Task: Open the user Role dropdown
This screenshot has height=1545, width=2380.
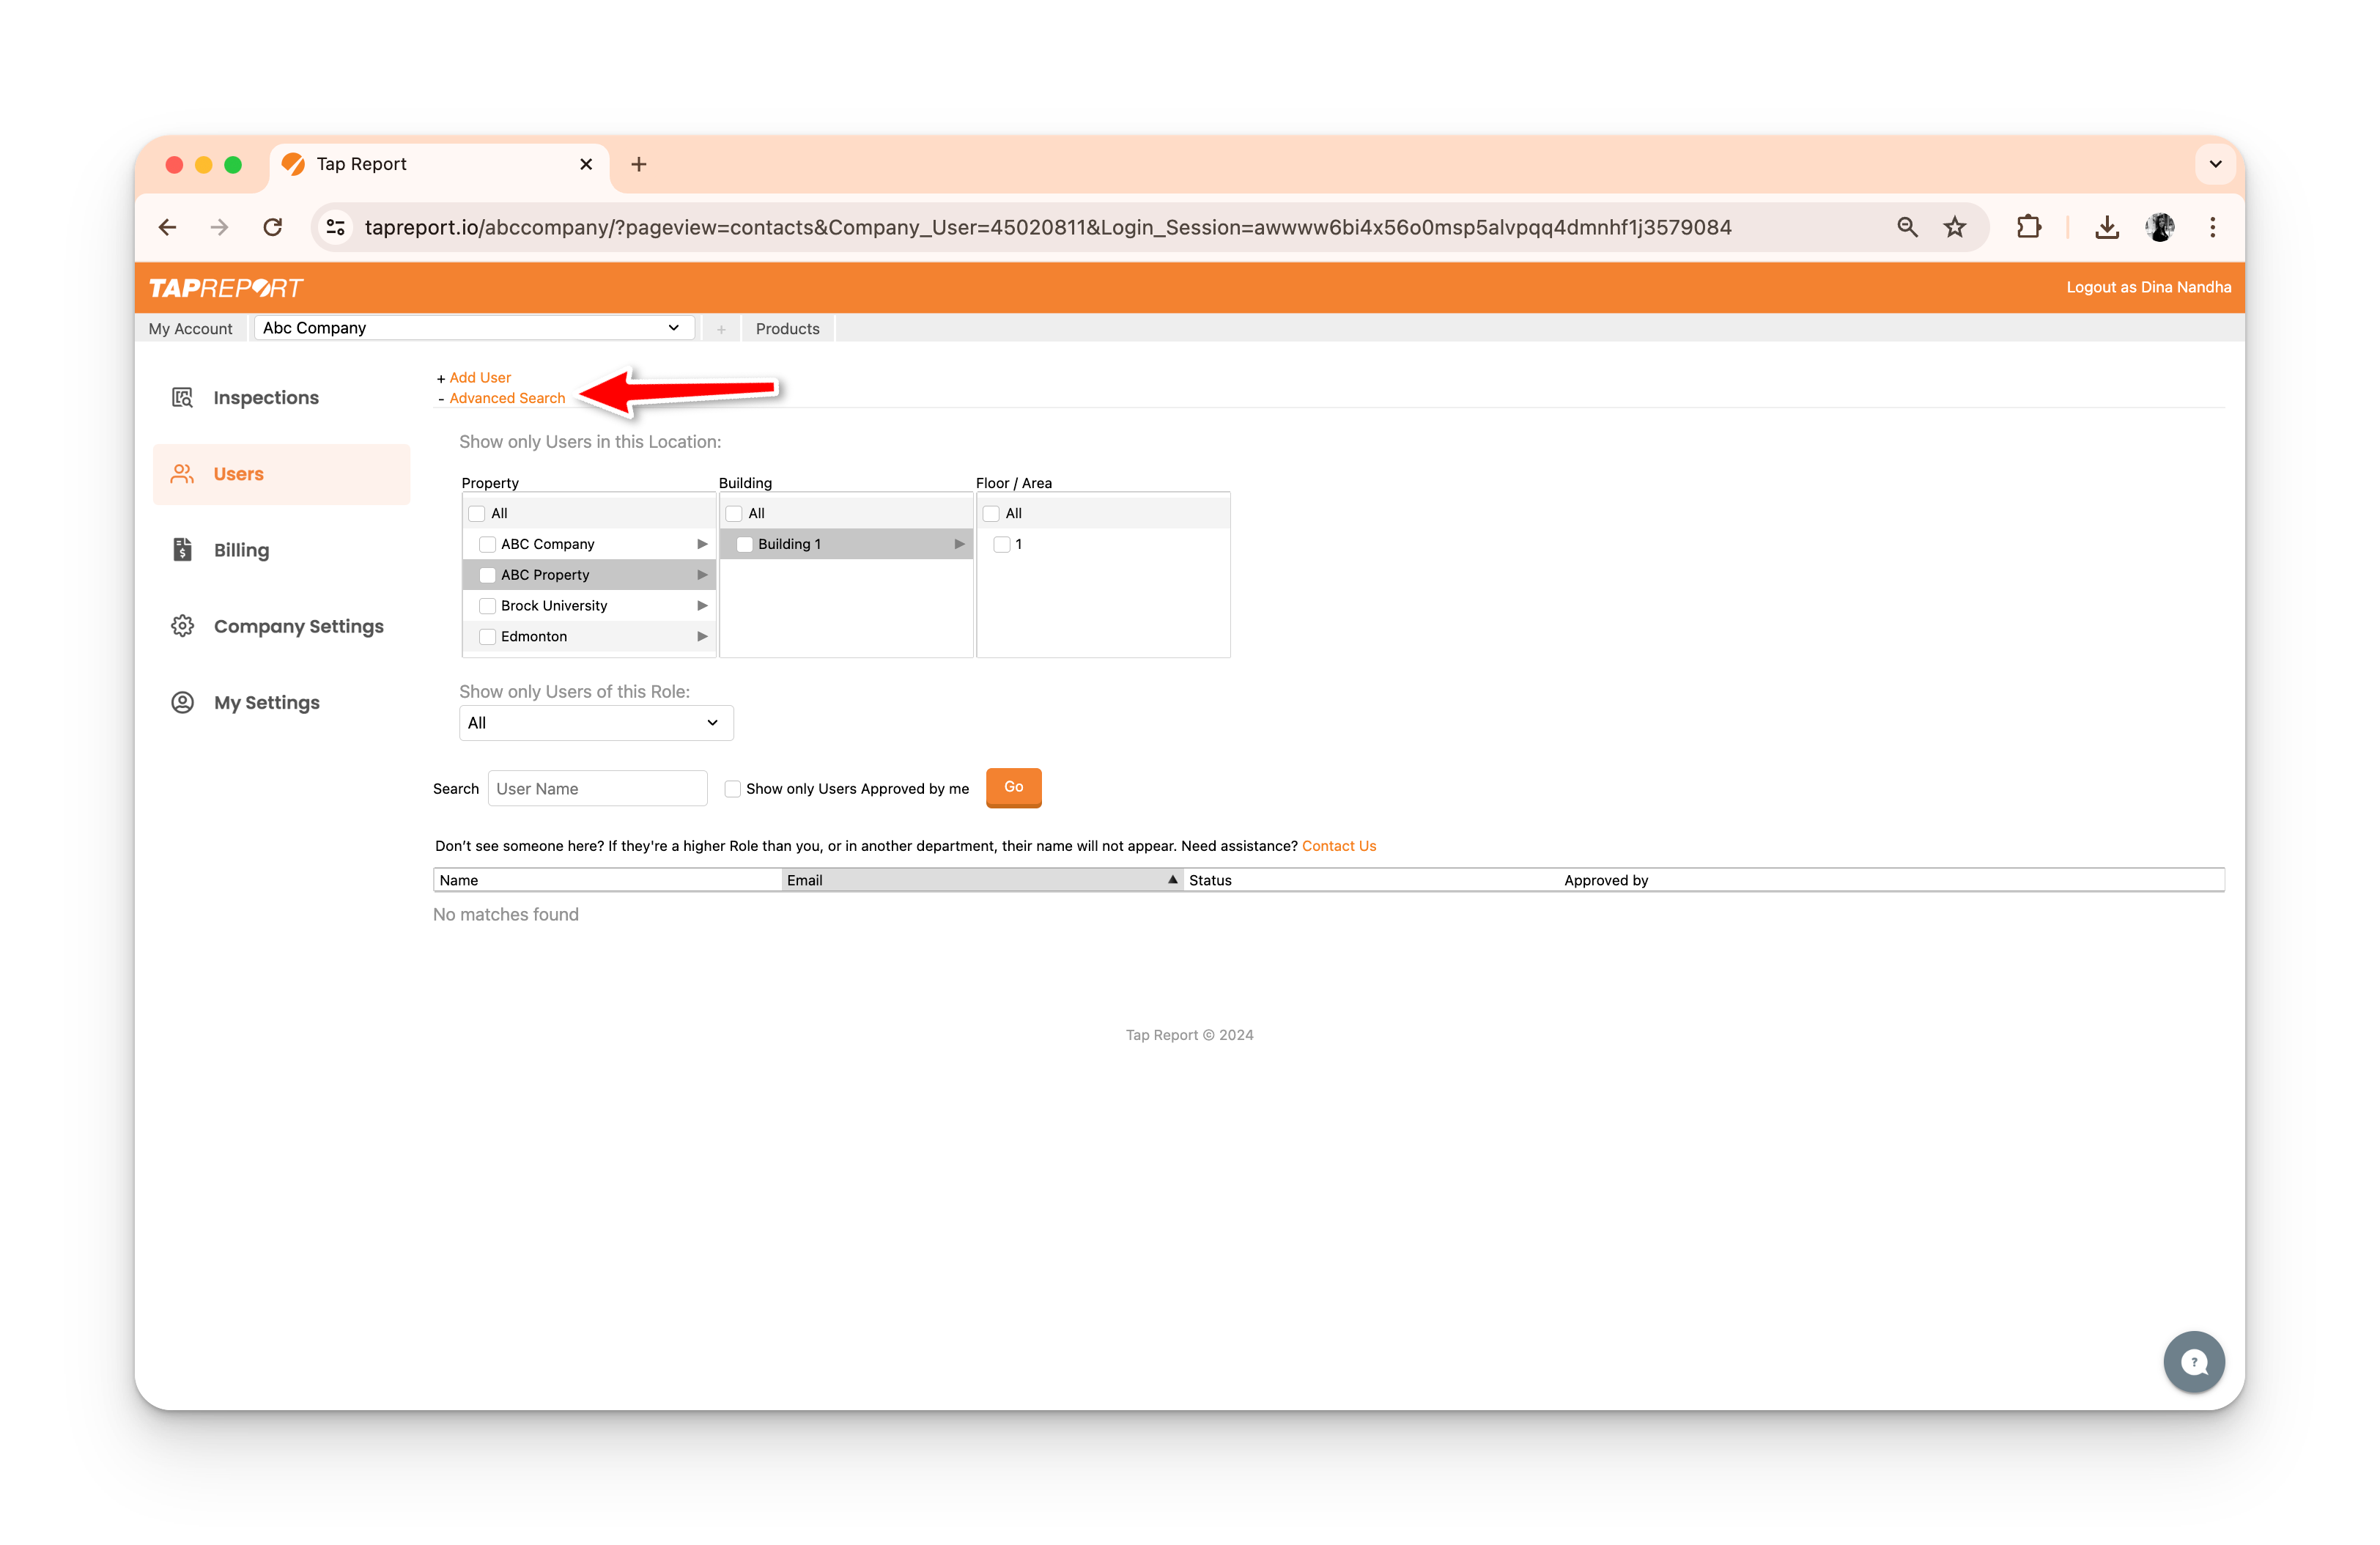Action: 595,723
